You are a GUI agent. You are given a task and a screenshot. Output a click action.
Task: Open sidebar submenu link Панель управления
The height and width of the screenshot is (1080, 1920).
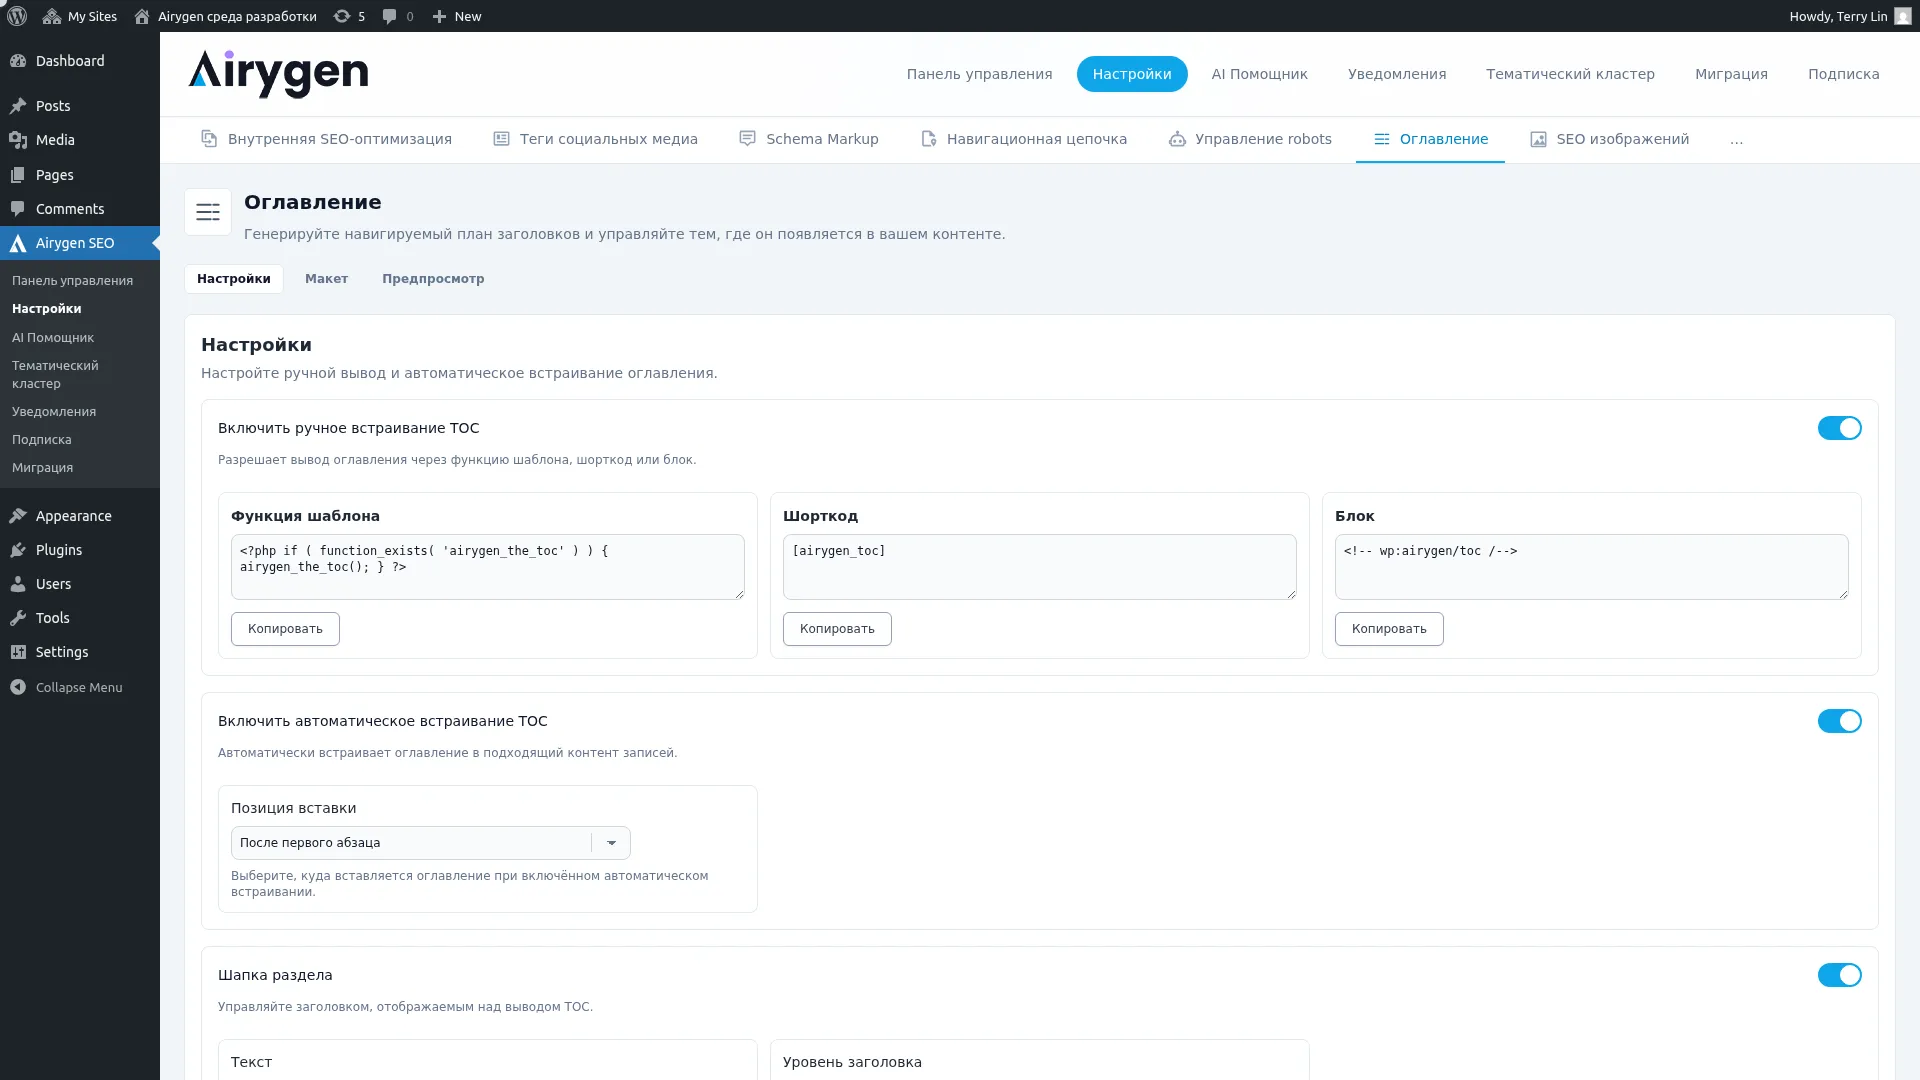coord(72,281)
